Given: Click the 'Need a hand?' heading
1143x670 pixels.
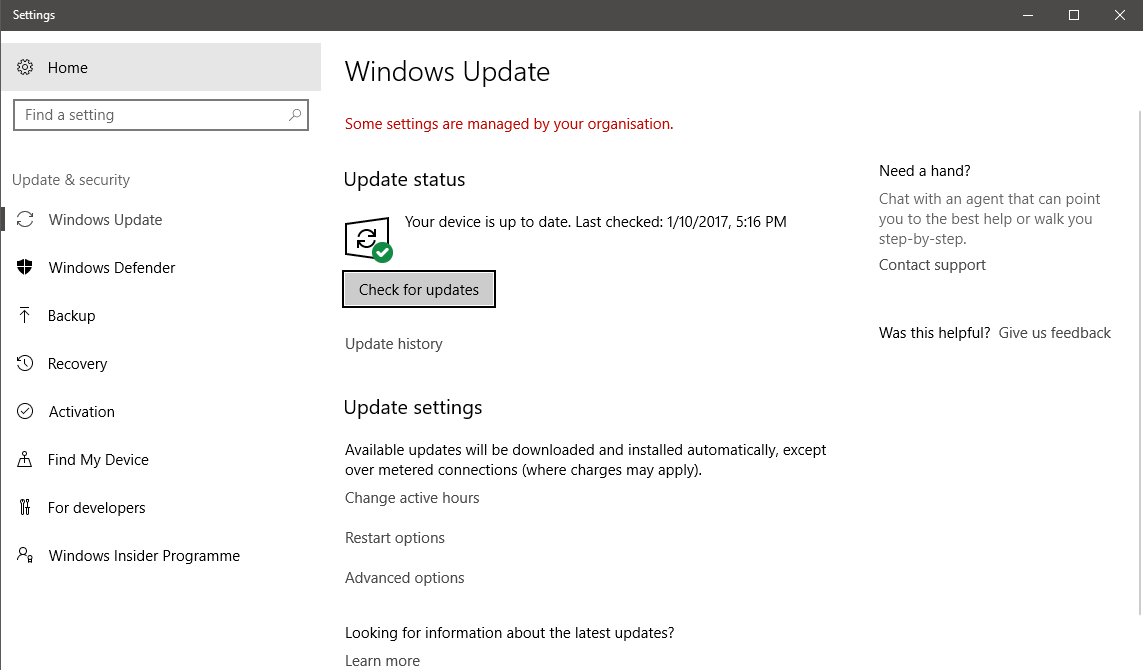Looking at the screenshot, I should (924, 171).
